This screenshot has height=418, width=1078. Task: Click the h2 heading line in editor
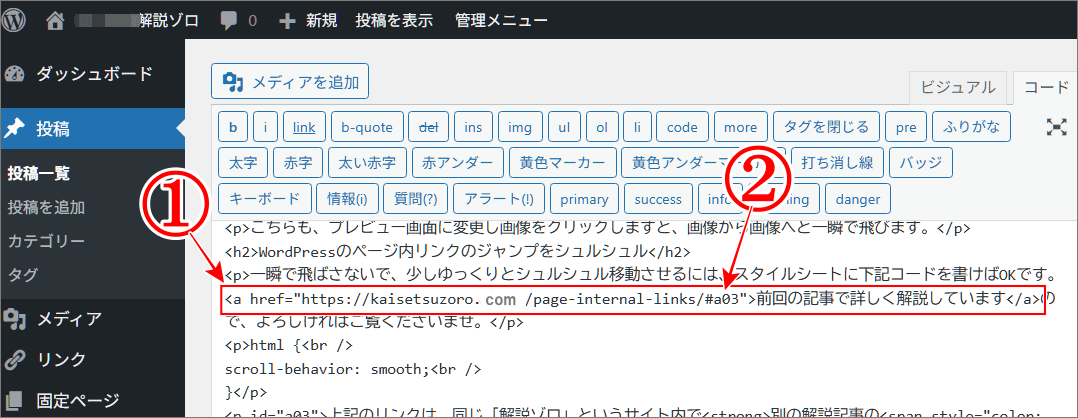458,252
